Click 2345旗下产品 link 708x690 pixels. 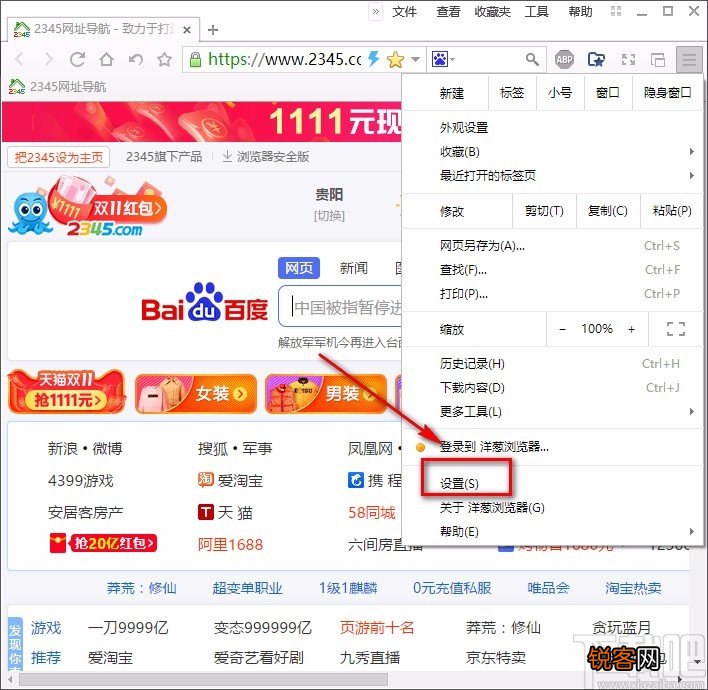[164, 157]
